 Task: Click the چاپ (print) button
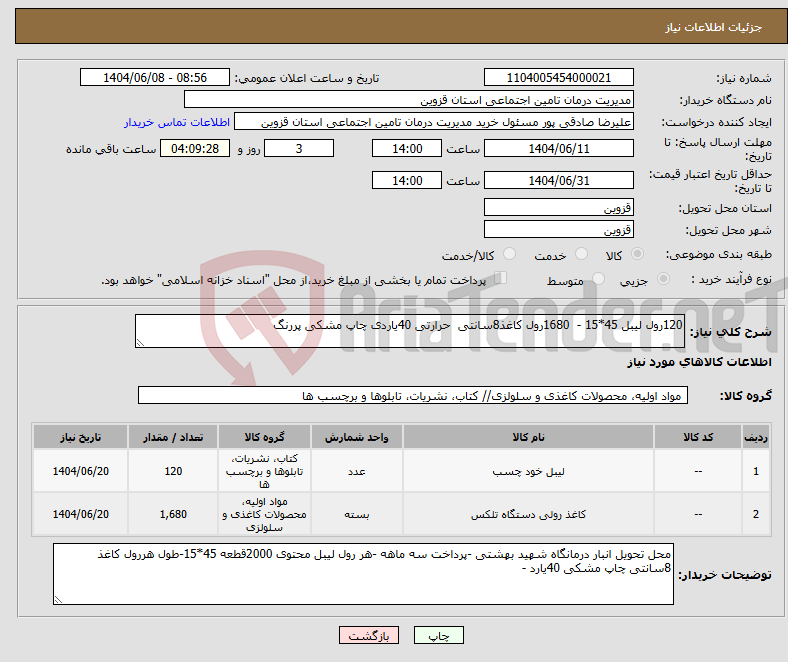coord(440,635)
